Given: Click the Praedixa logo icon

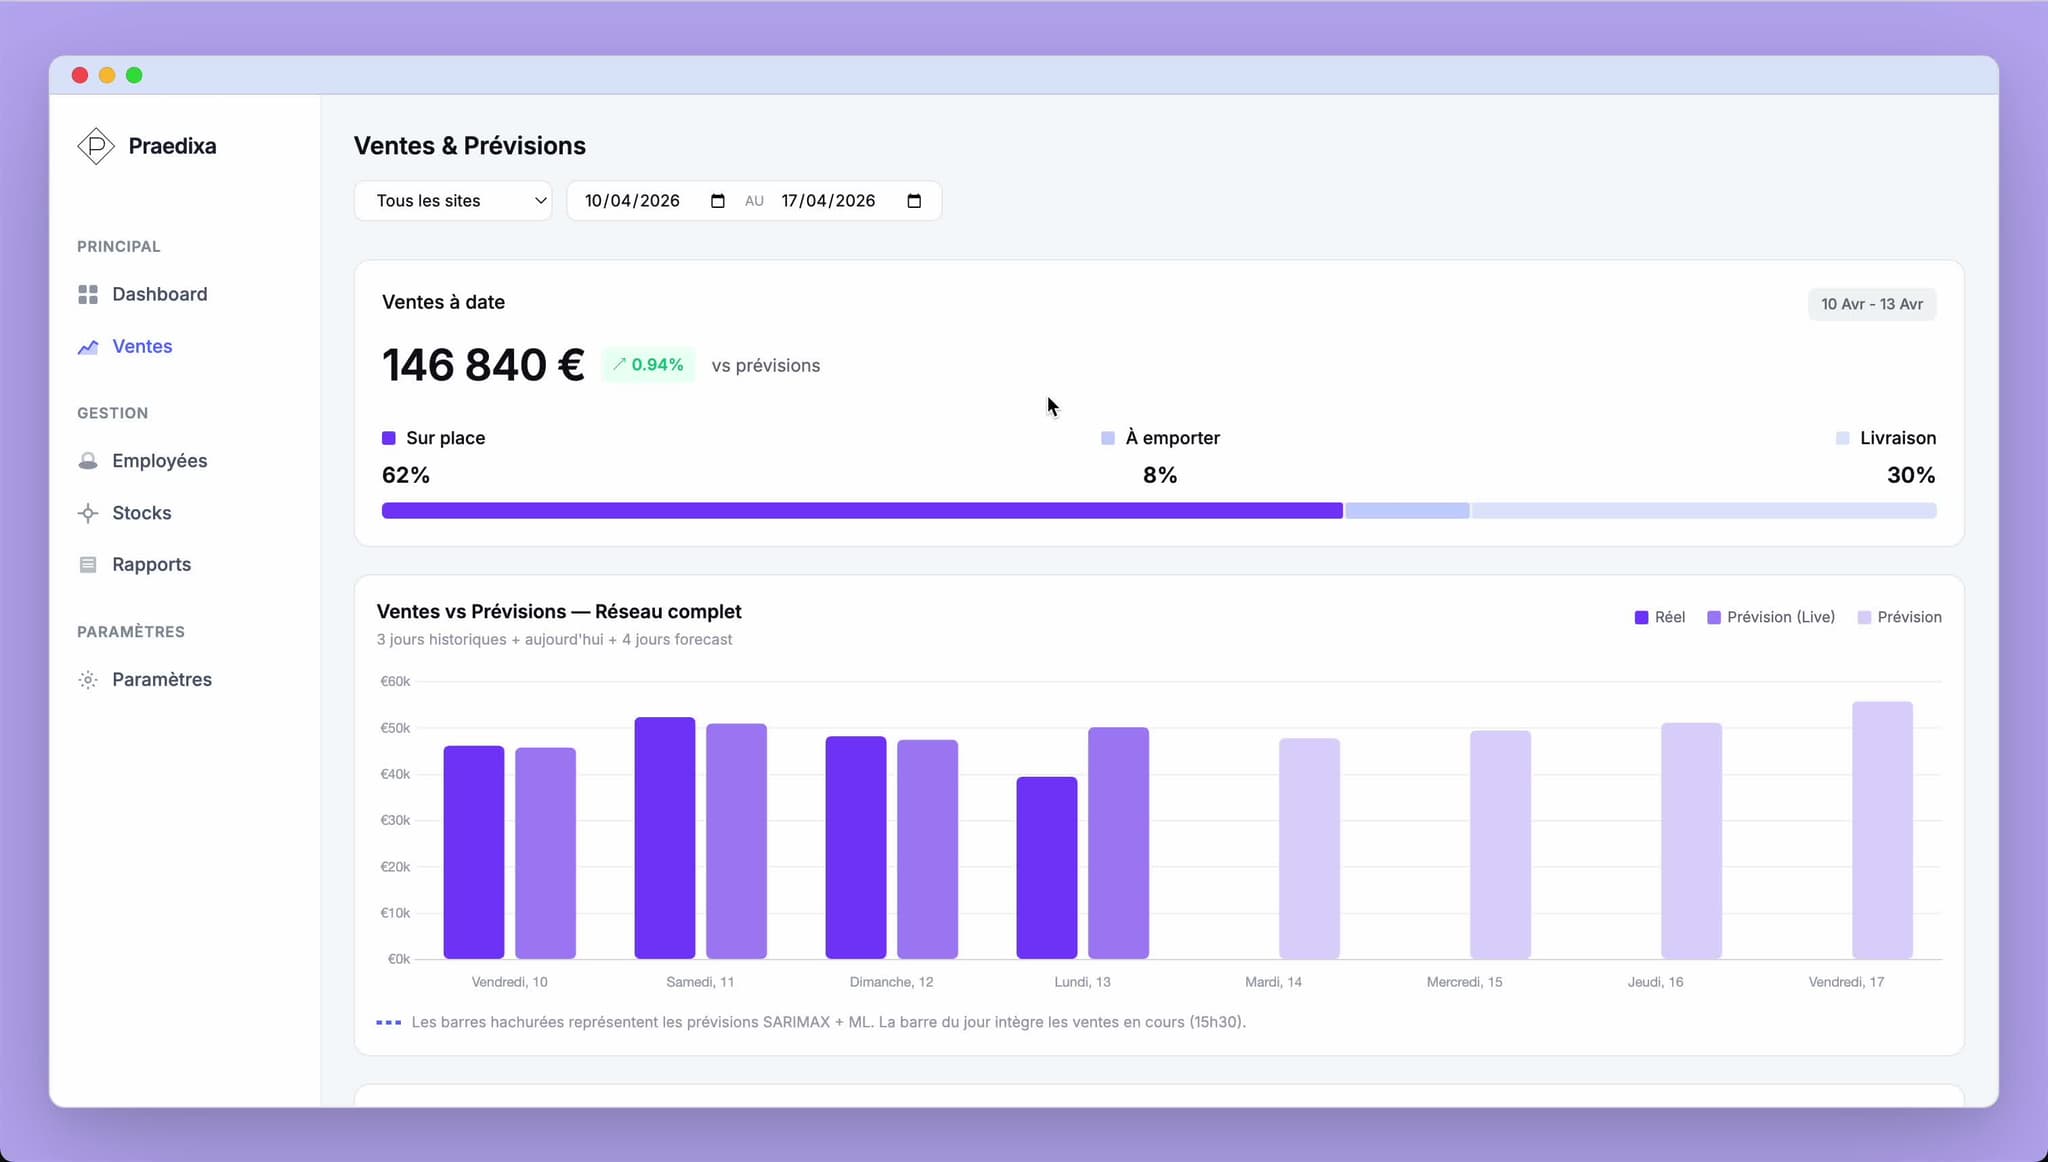Looking at the screenshot, I should click(96, 146).
